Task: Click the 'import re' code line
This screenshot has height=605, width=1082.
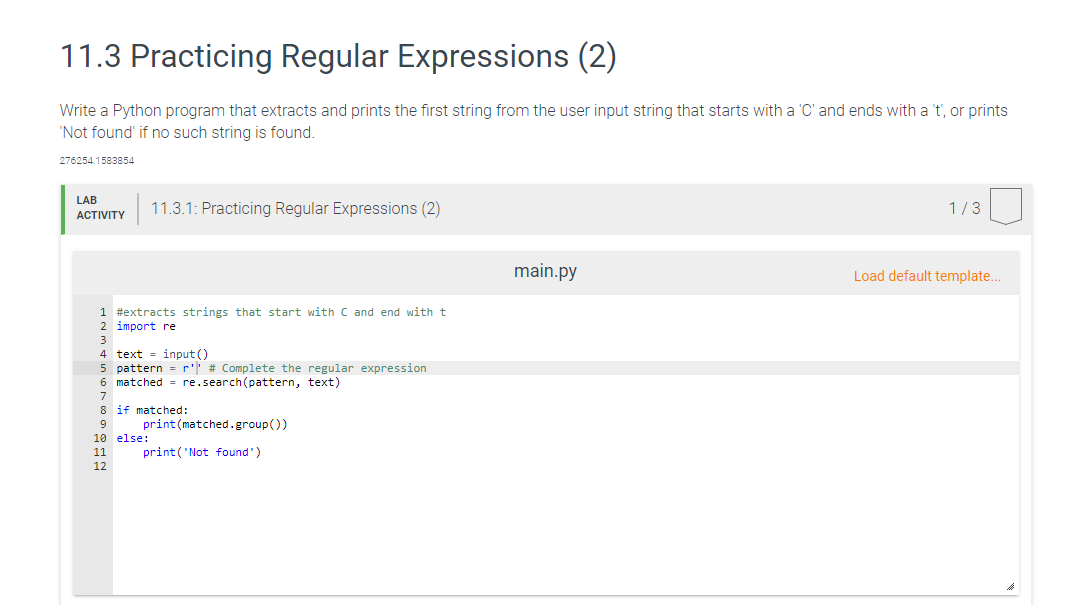Action: coord(146,326)
